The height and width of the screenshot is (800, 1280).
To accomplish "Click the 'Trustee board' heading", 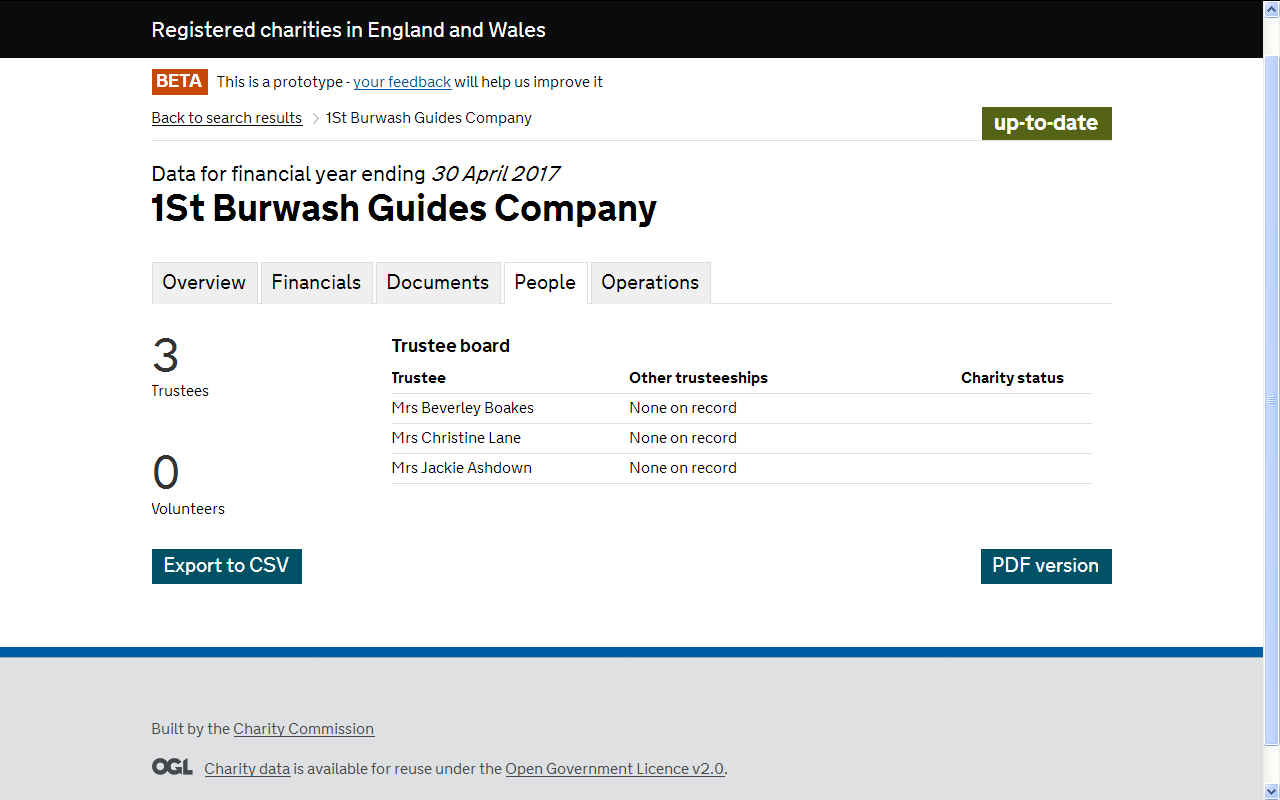I will pos(451,346).
